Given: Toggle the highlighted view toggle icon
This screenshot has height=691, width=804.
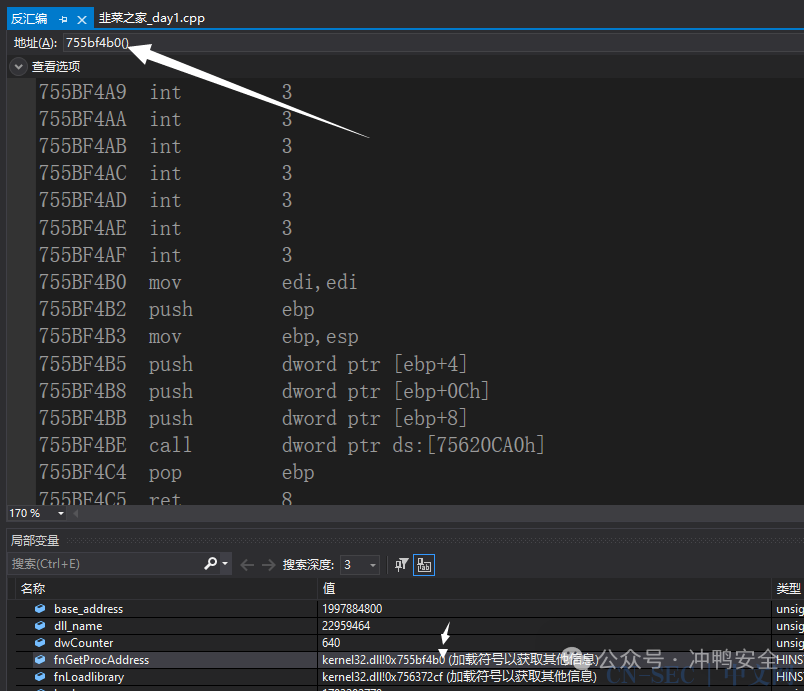Looking at the screenshot, I should (424, 565).
